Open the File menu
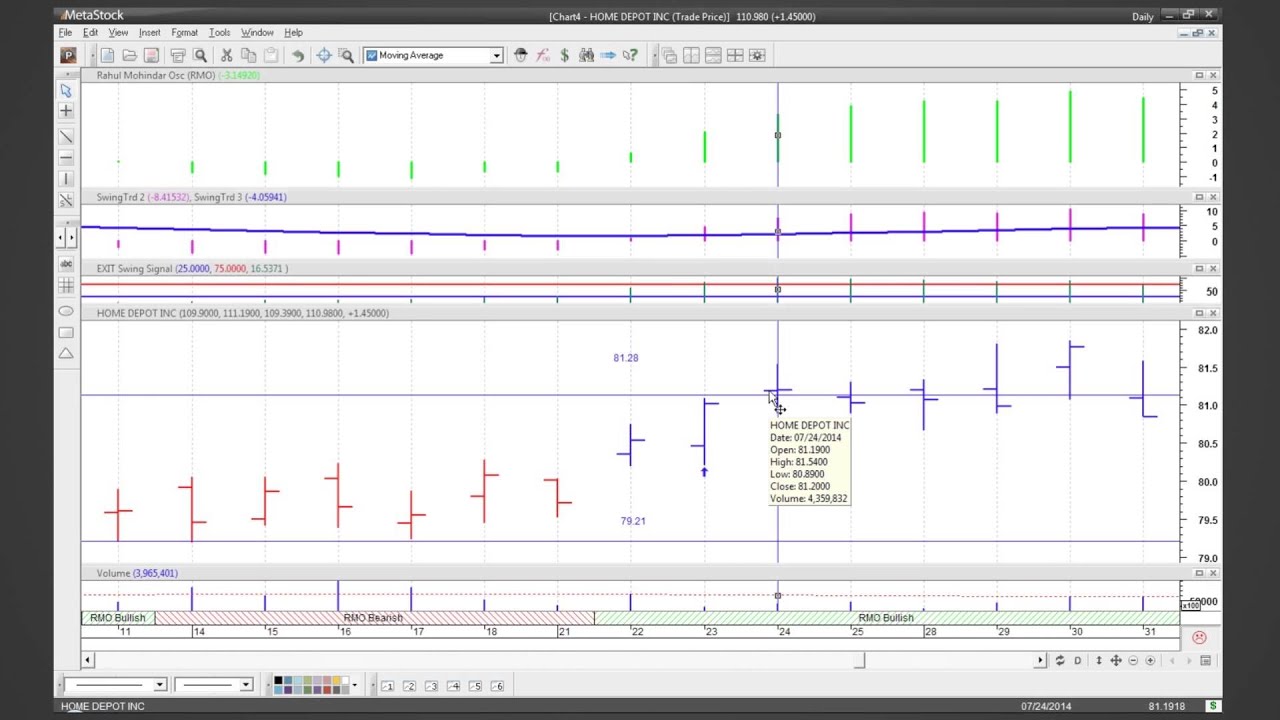The width and height of the screenshot is (1280, 720). [x=65, y=33]
